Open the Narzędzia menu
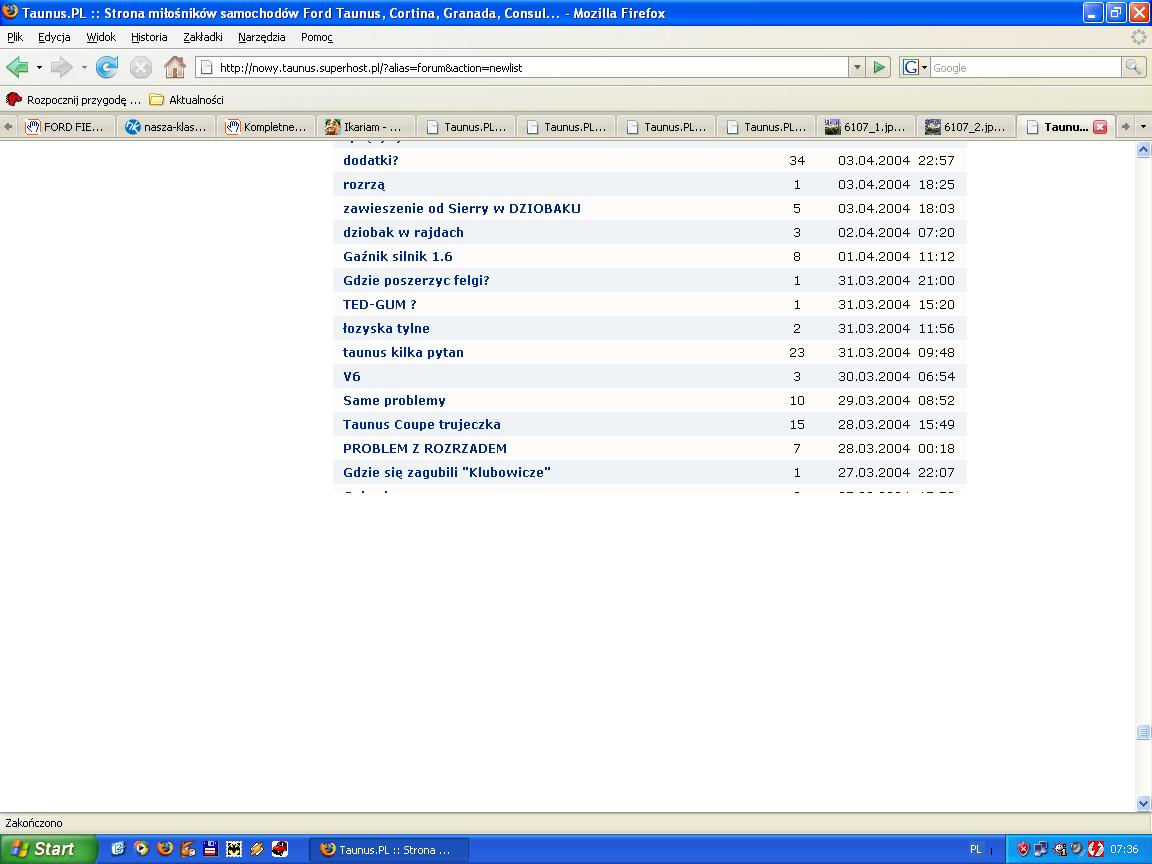 [x=261, y=37]
